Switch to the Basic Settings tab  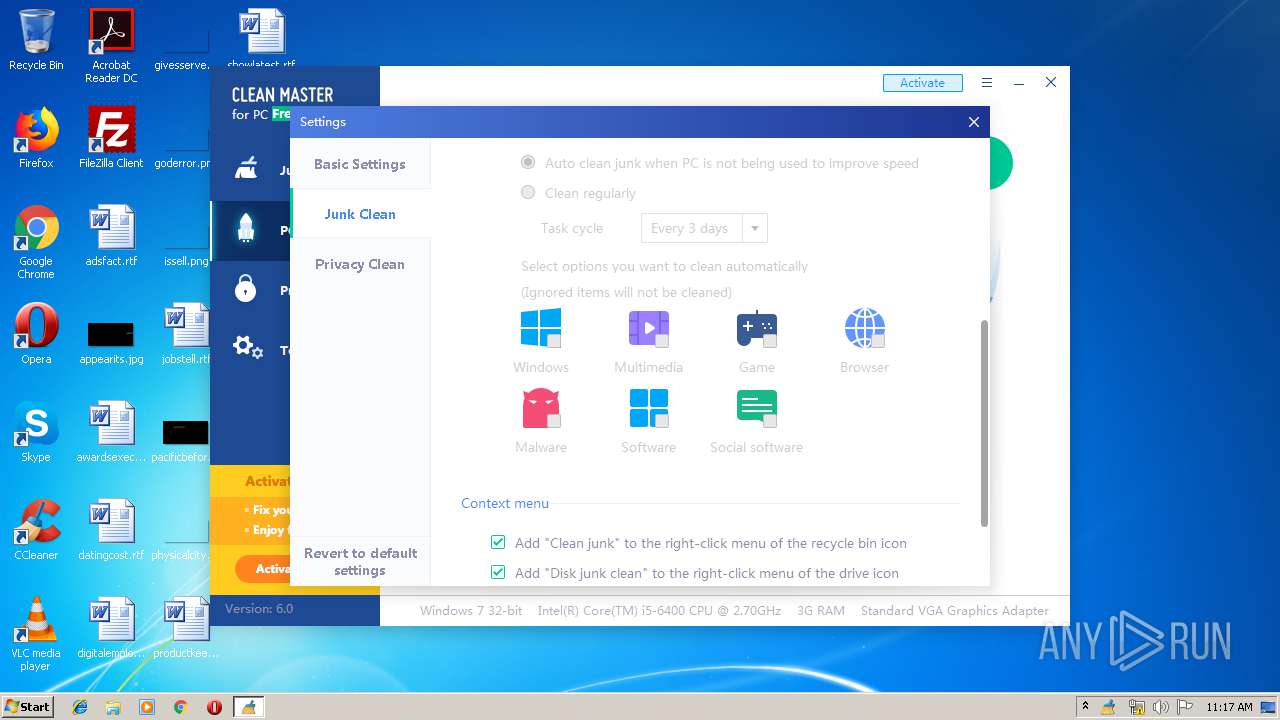pyautogui.click(x=360, y=164)
